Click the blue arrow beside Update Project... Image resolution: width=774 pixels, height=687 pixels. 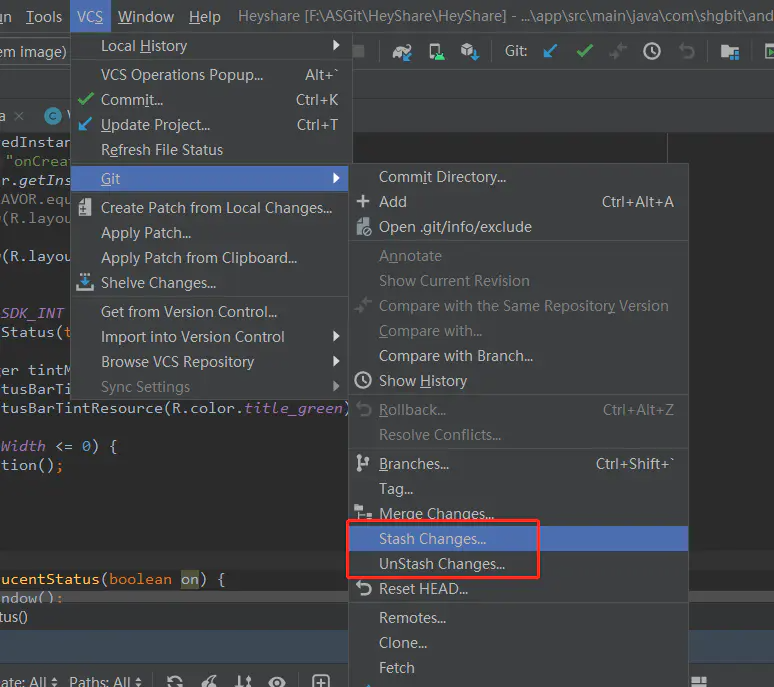coord(85,124)
